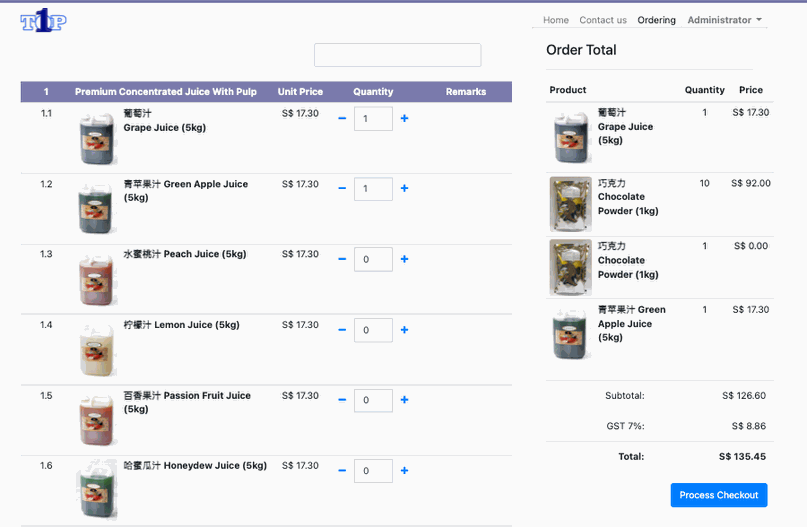Tap plus icon for Passion Fruit Juice
The image size is (807, 527).
click(x=404, y=400)
